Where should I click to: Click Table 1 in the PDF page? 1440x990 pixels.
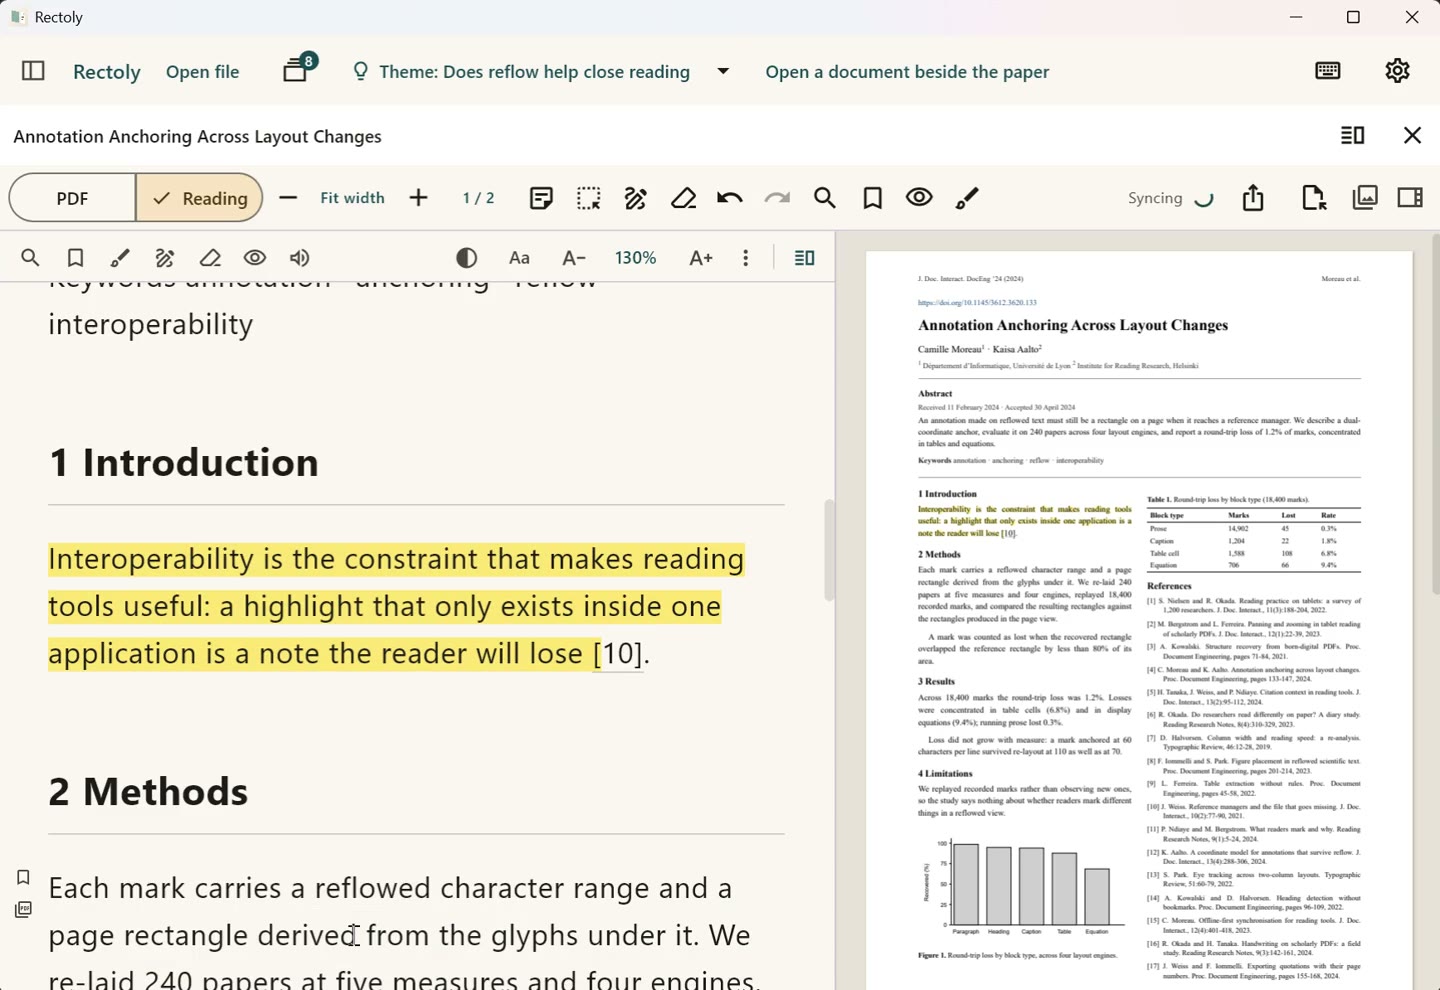[x=1254, y=534]
